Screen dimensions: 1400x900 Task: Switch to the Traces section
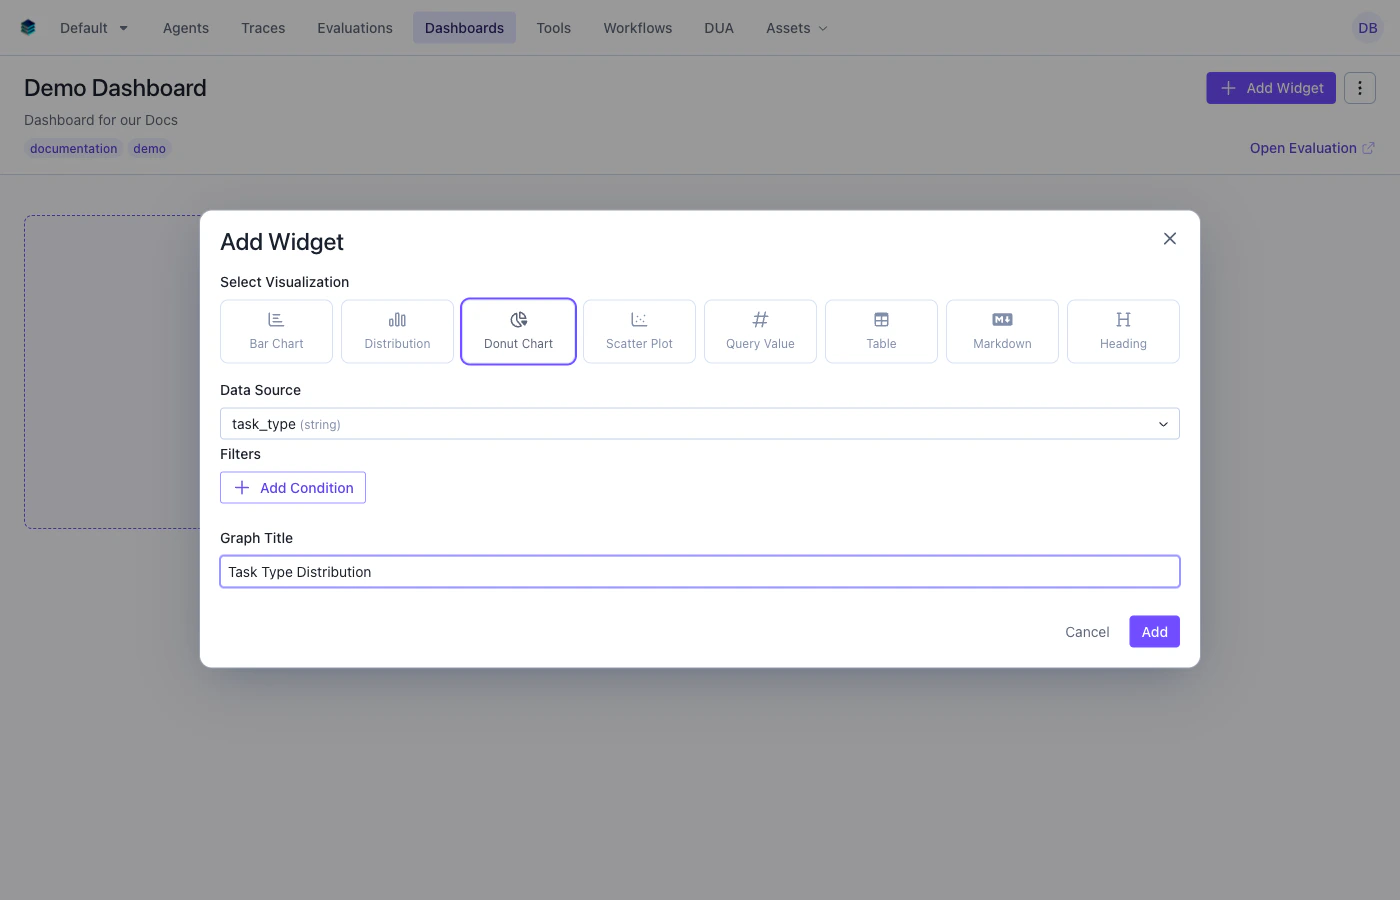point(262,28)
